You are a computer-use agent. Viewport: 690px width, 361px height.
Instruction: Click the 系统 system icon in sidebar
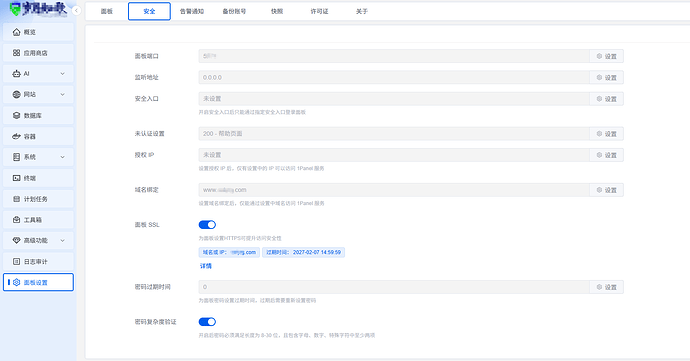point(16,157)
